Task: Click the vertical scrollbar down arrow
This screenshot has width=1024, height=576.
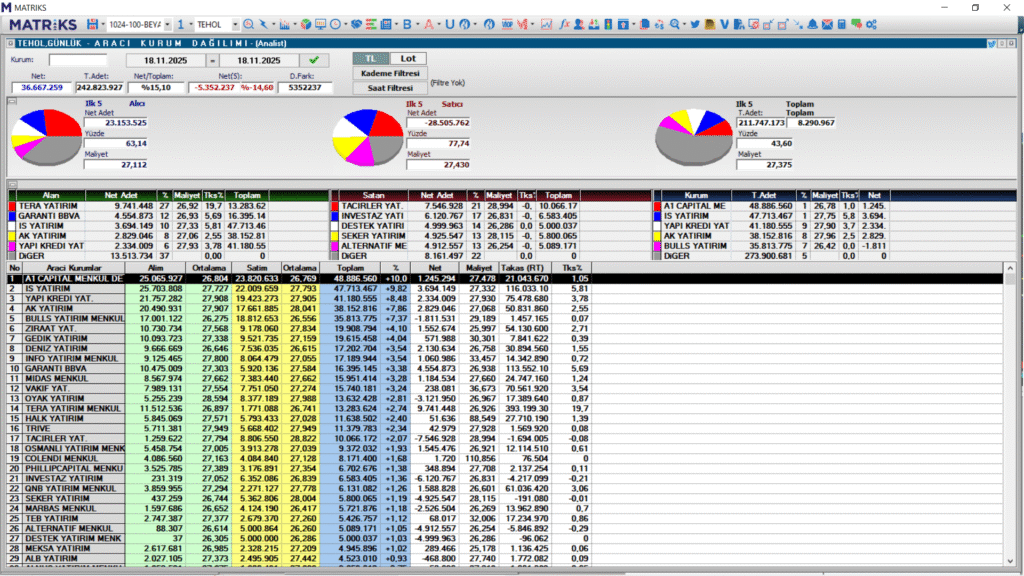Action: click(1010, 561)
